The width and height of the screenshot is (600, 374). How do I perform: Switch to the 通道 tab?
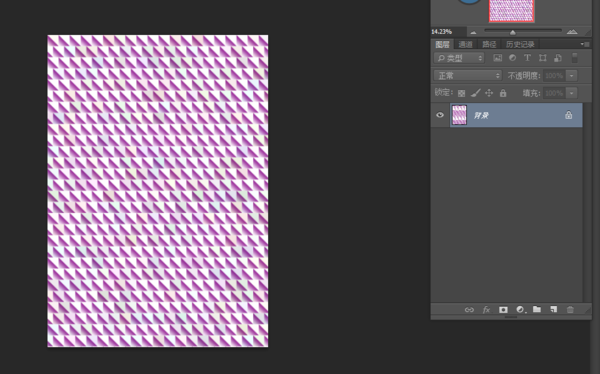465,44
